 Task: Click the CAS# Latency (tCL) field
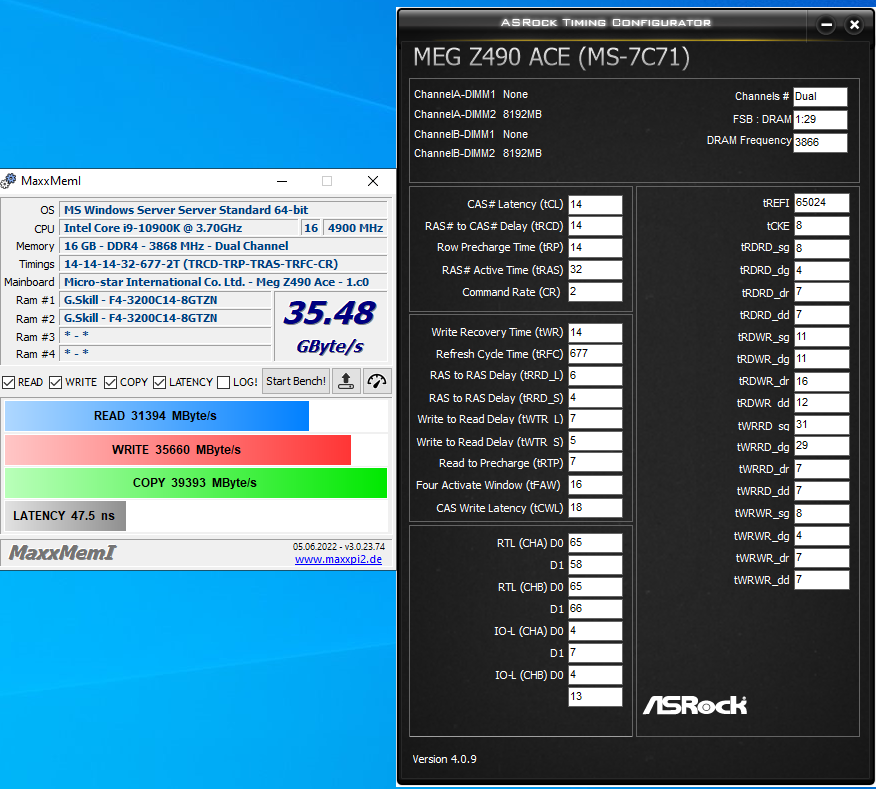click(595, 205)
